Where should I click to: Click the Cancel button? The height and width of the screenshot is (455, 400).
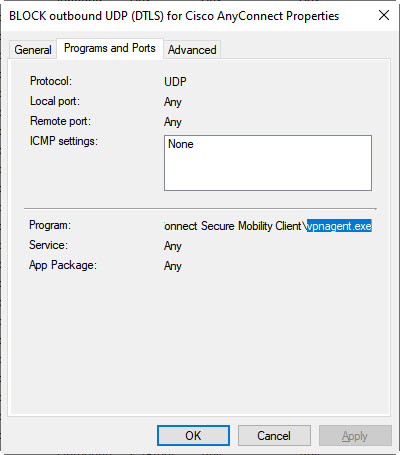click(x=274, y=436)
